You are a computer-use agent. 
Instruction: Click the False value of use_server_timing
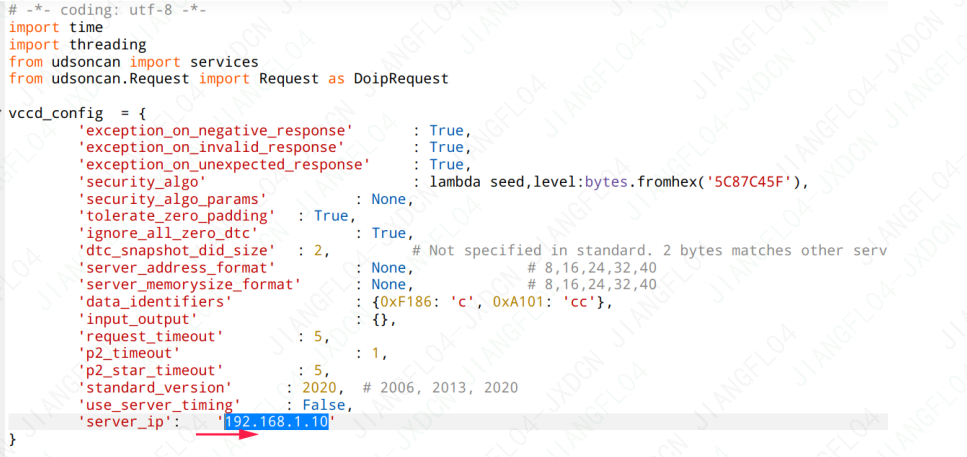pyautogui.click(x=327, y=405)
